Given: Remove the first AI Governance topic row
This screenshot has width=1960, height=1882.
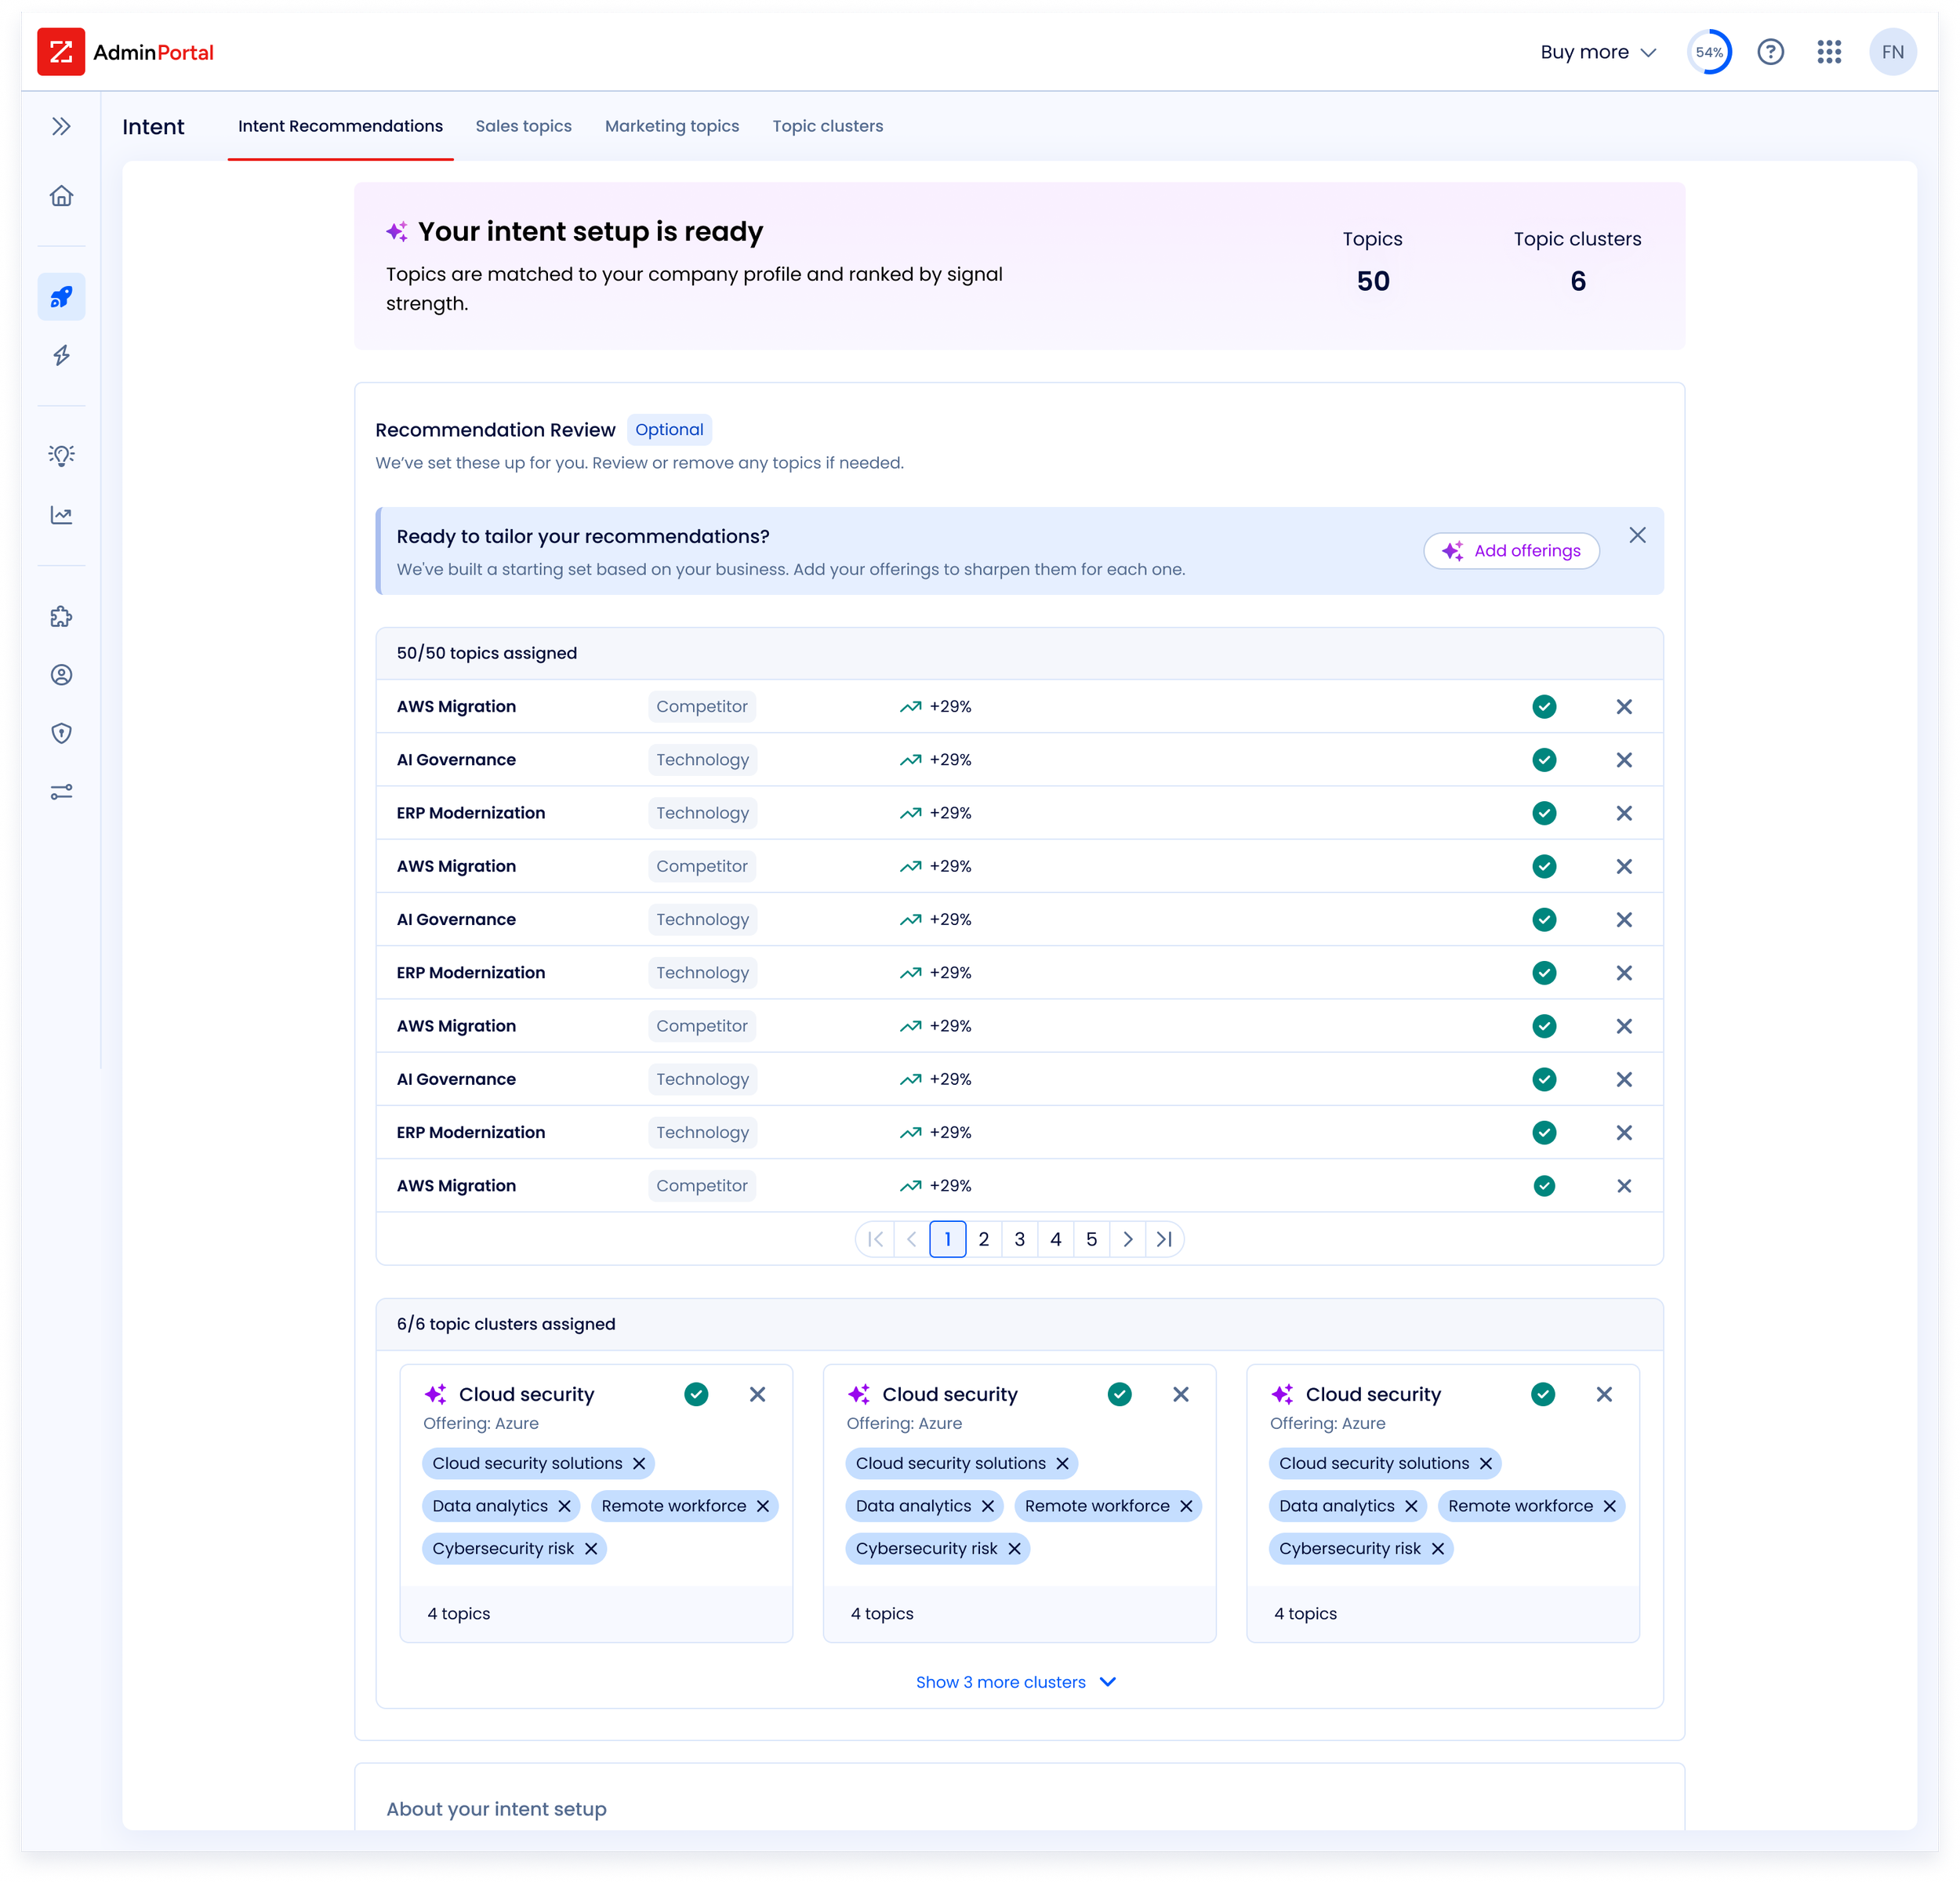Looking at the screenshot, I should coord(1624,760).
